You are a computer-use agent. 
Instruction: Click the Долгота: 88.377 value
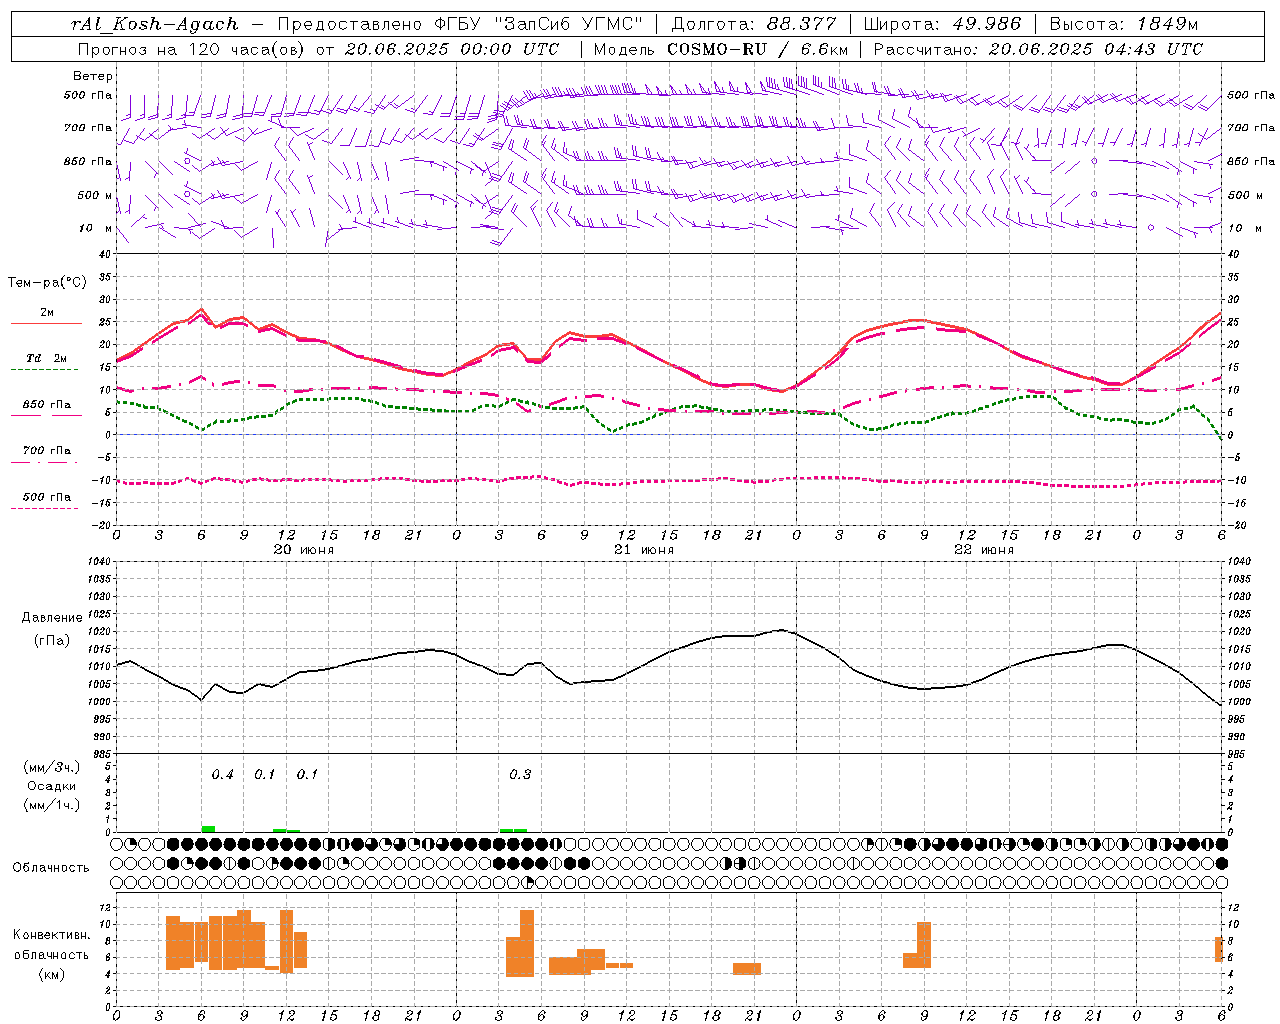pos(753,24)
